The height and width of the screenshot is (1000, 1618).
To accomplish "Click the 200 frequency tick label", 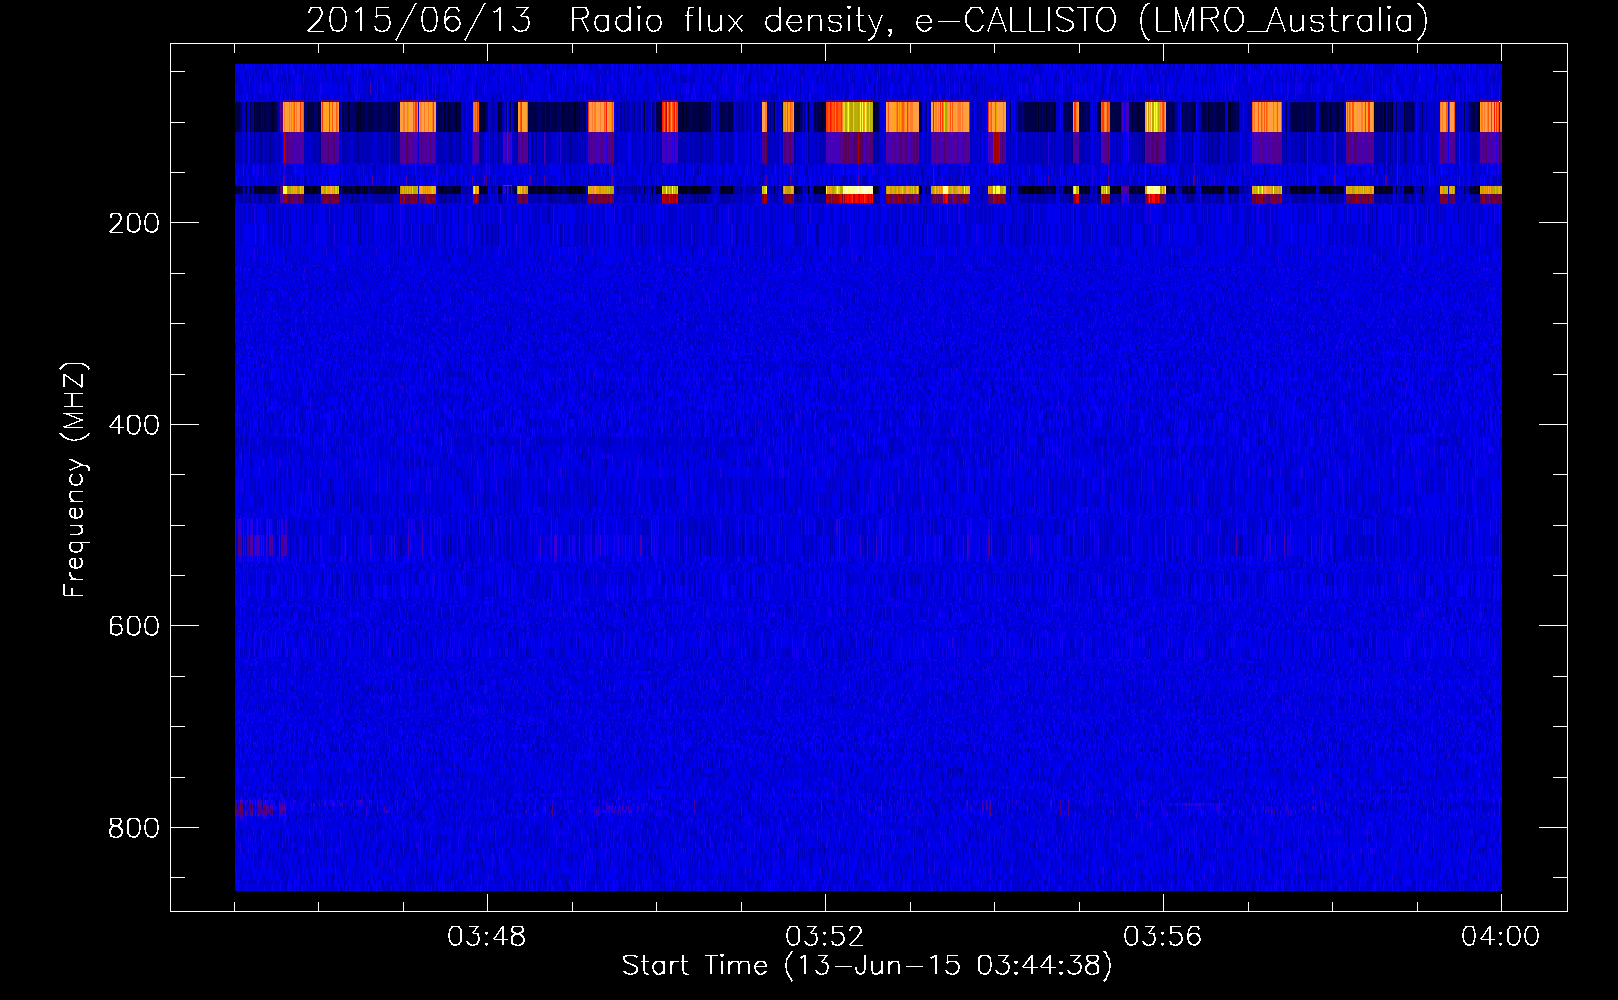I will (x=133, y=223).
